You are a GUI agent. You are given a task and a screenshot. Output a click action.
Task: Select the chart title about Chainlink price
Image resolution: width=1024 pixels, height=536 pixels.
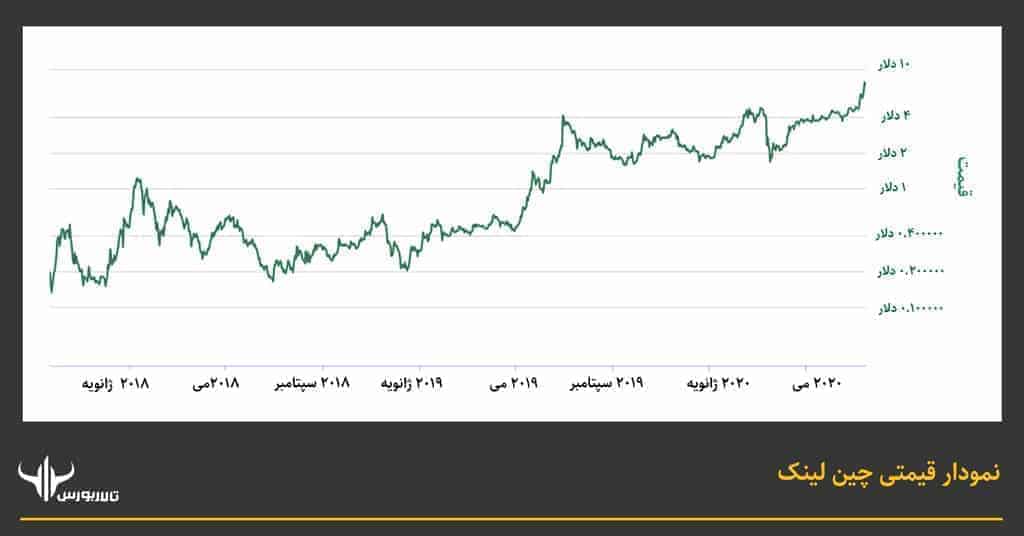(888, 473)
